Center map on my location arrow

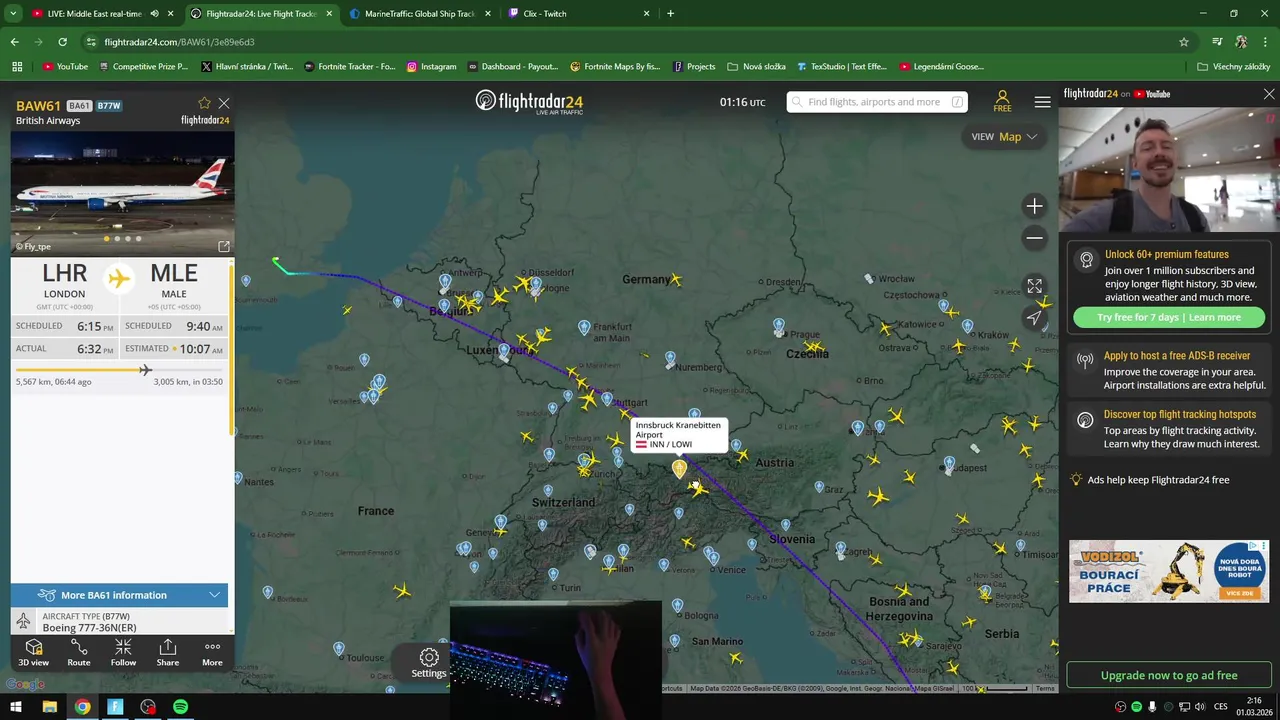click(1034, 318)
